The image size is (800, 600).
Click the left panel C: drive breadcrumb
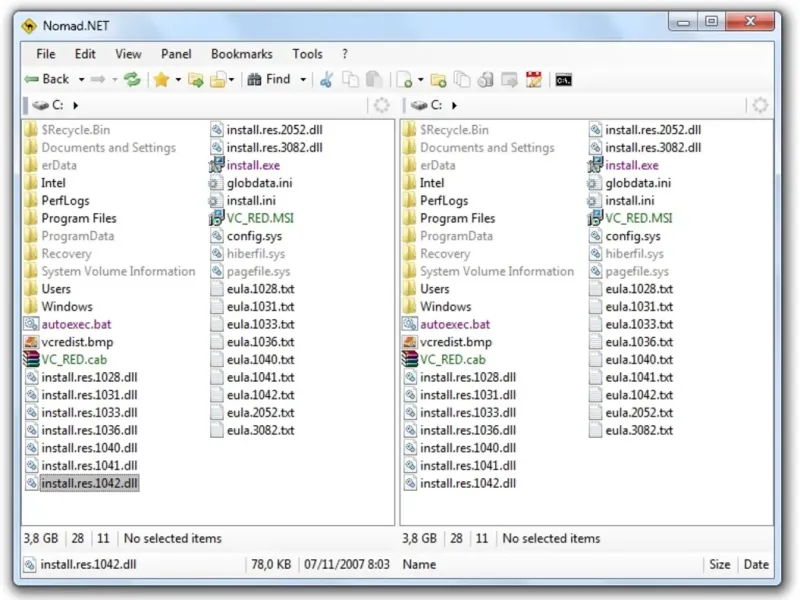(x=47, y=105)
